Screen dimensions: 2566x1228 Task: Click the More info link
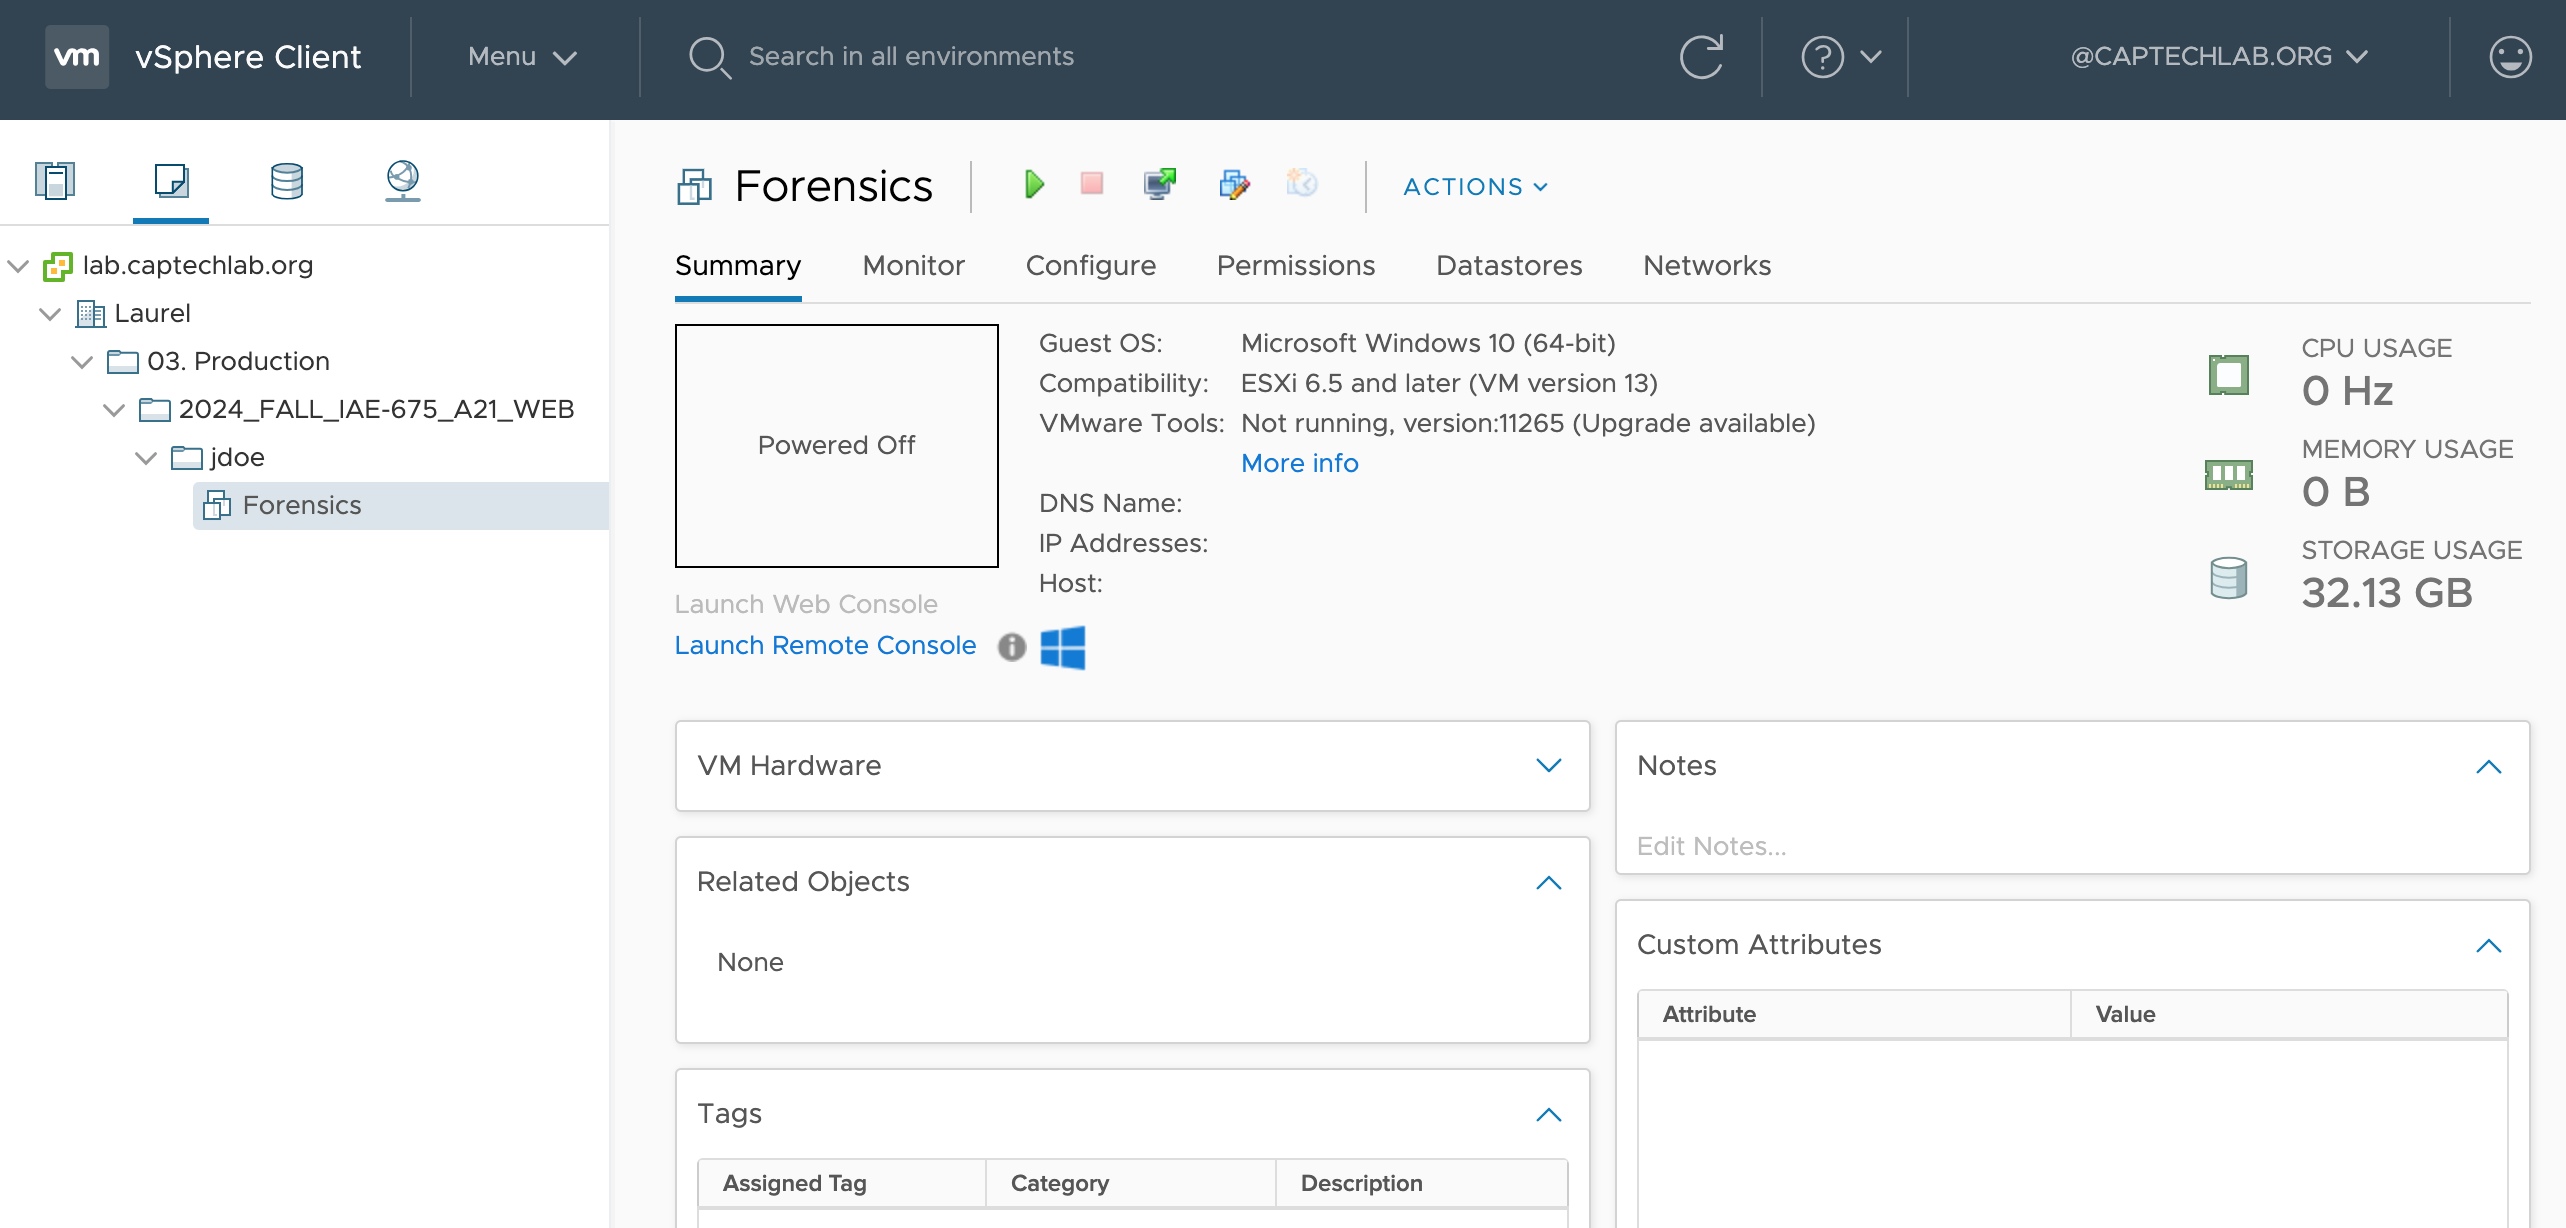(1299, 463)
